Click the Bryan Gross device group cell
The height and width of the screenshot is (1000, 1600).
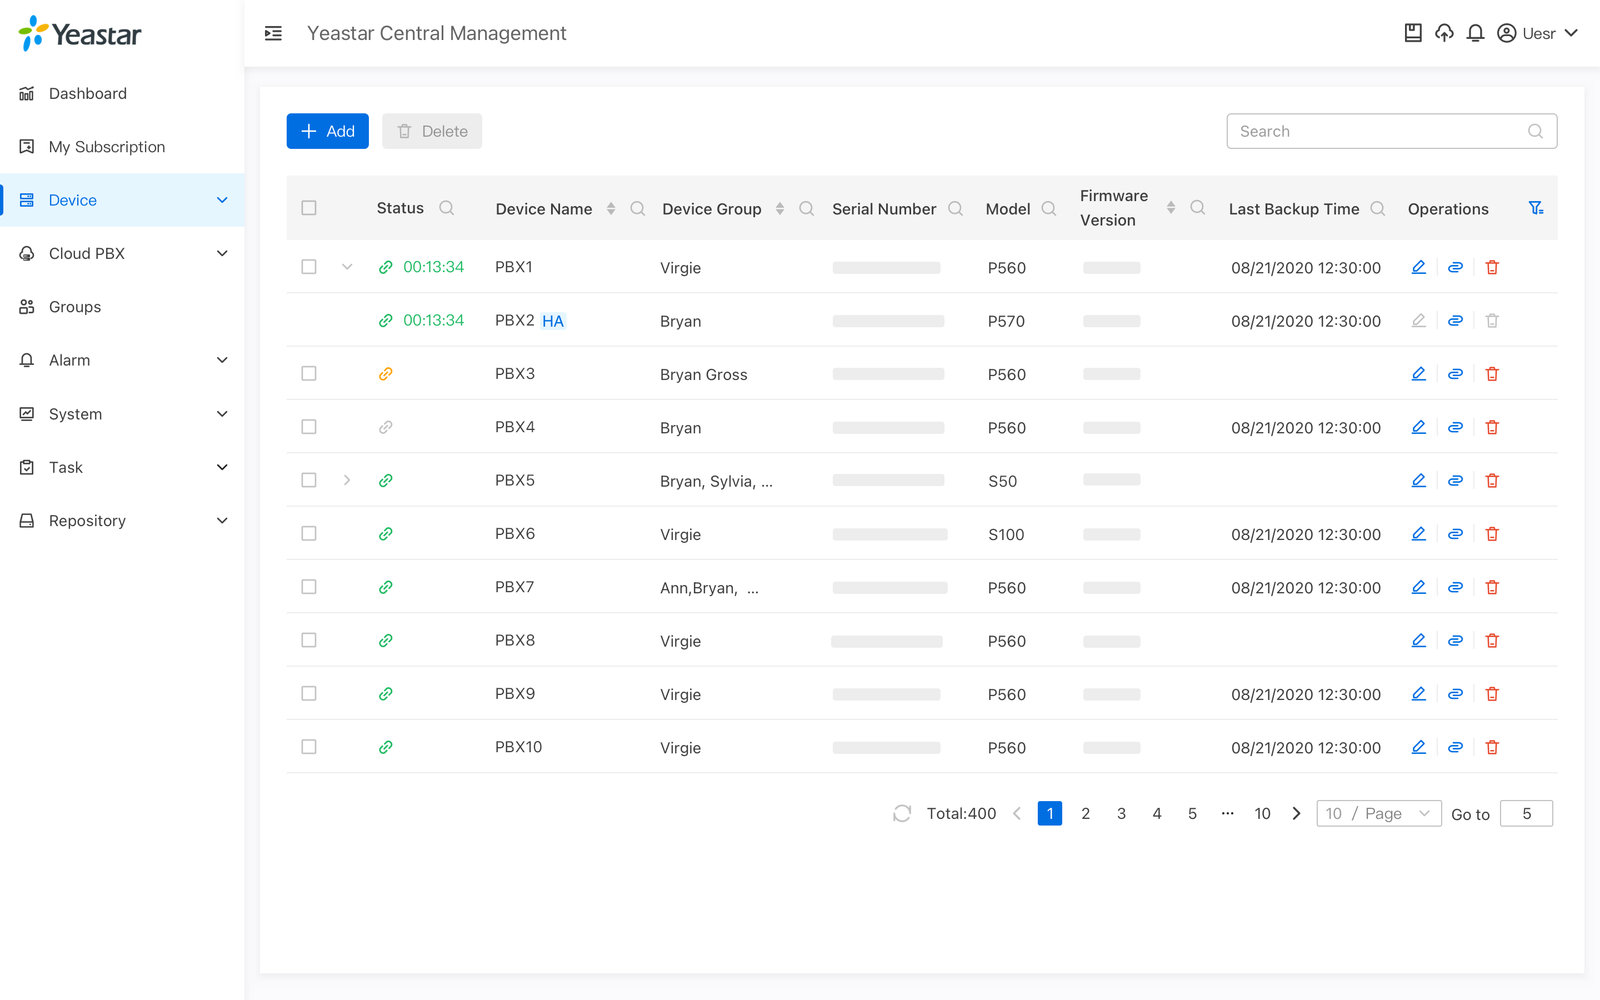[704, 374]
